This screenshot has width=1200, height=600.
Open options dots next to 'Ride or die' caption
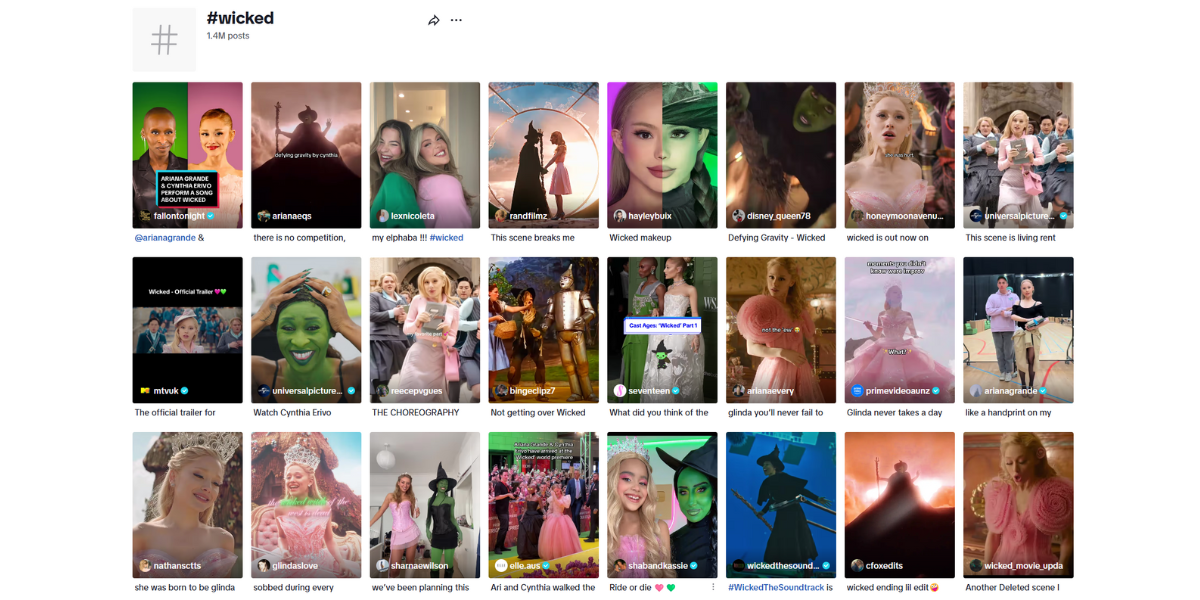(713, 587)
